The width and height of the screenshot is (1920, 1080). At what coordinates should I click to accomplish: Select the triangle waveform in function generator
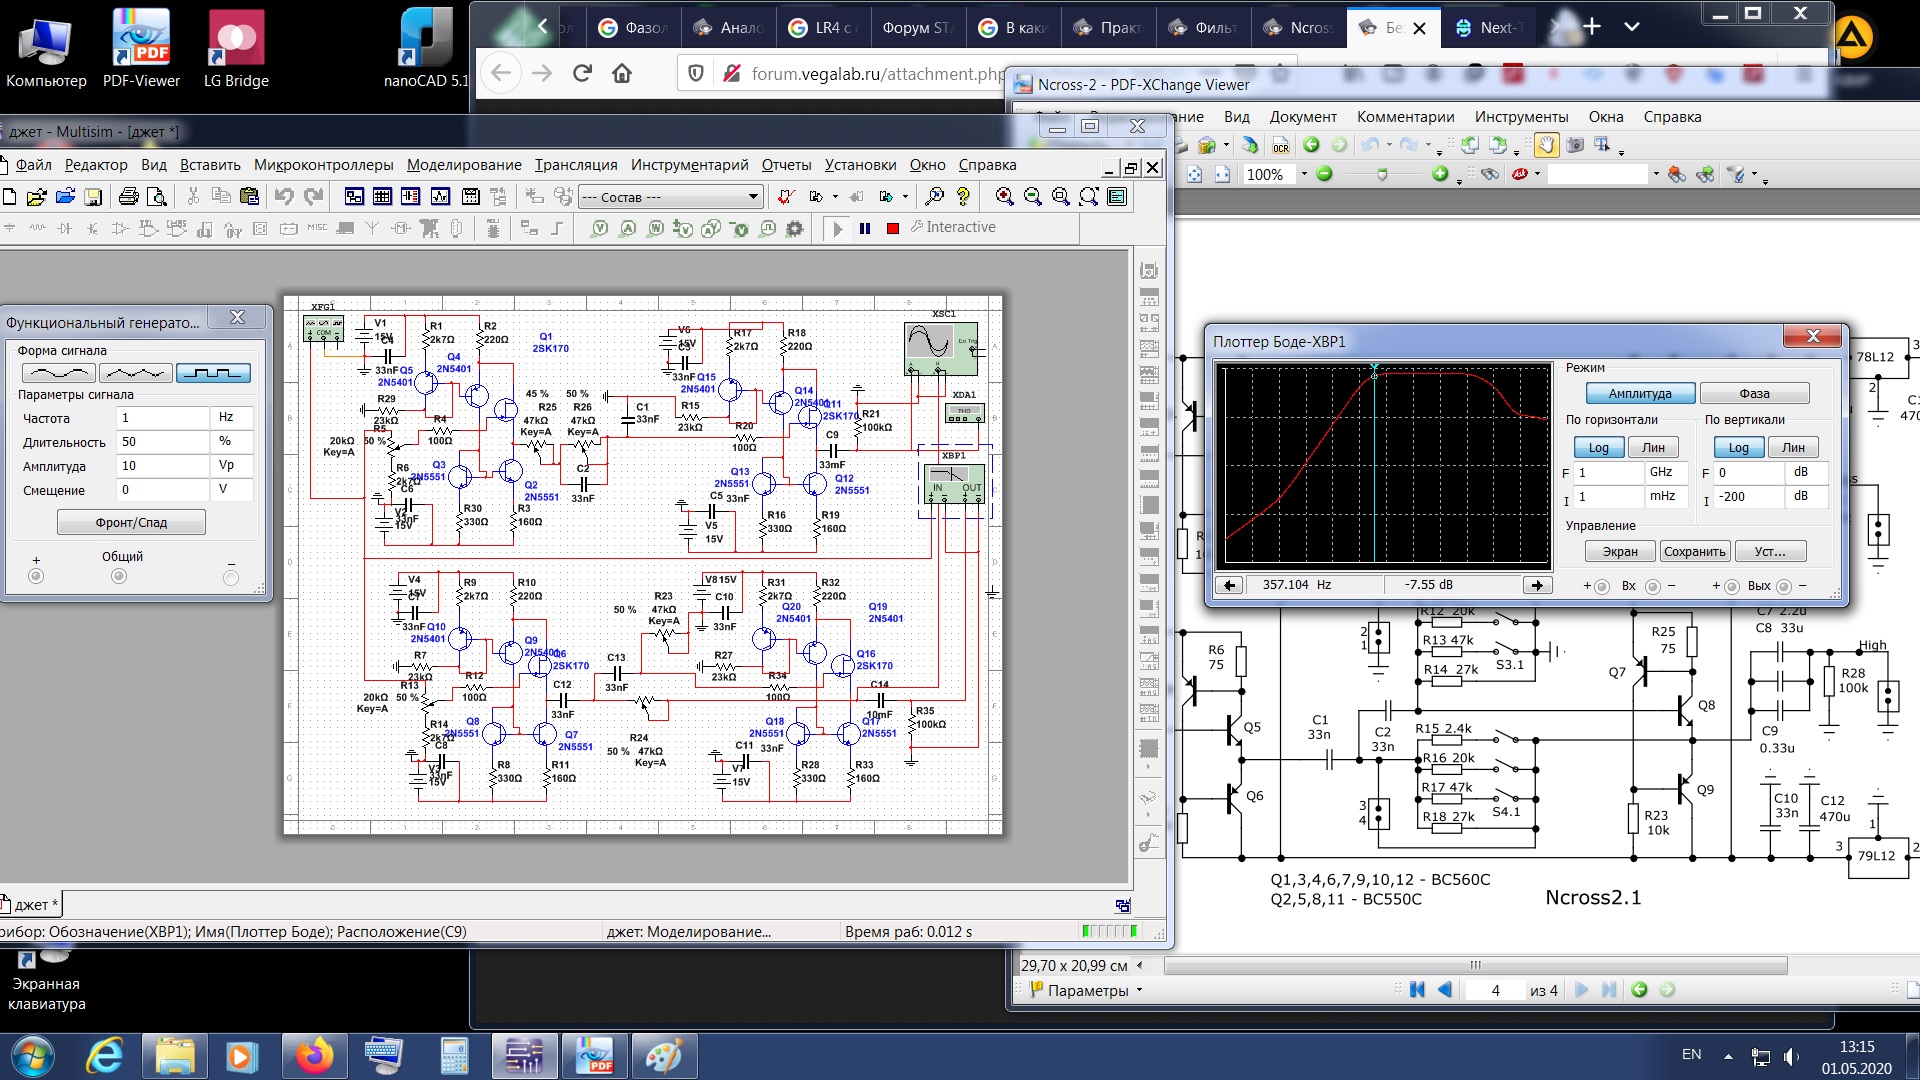point(136,373)
